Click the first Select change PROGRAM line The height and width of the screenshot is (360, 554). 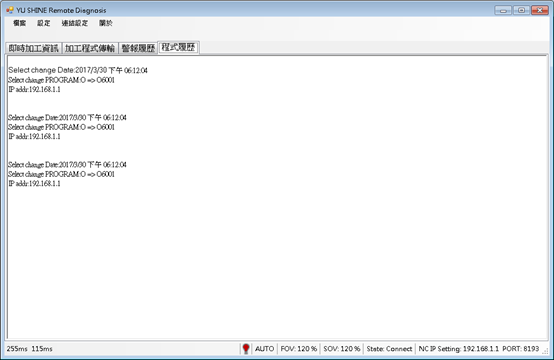(61, 80)
